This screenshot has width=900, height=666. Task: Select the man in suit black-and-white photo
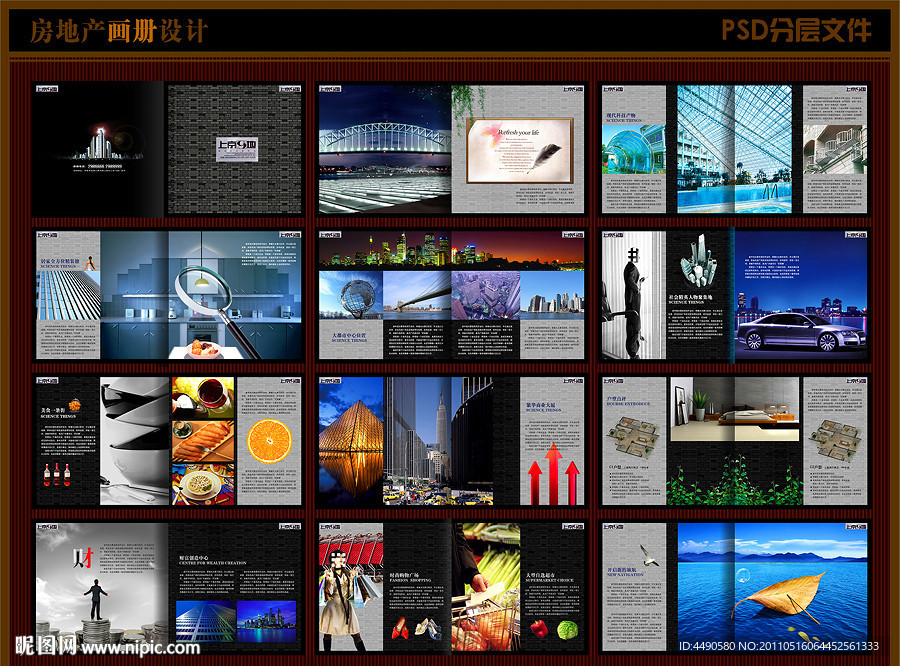point(634,295)
